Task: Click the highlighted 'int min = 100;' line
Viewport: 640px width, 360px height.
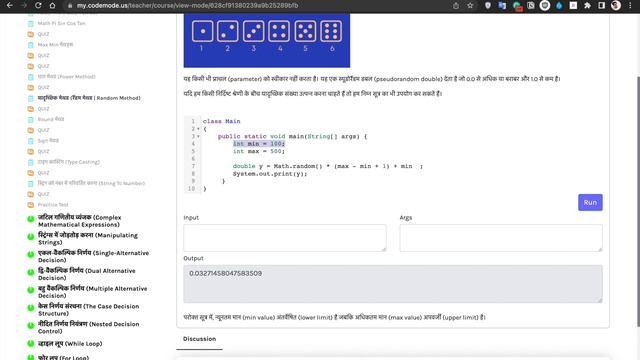Action: [259, 144]
